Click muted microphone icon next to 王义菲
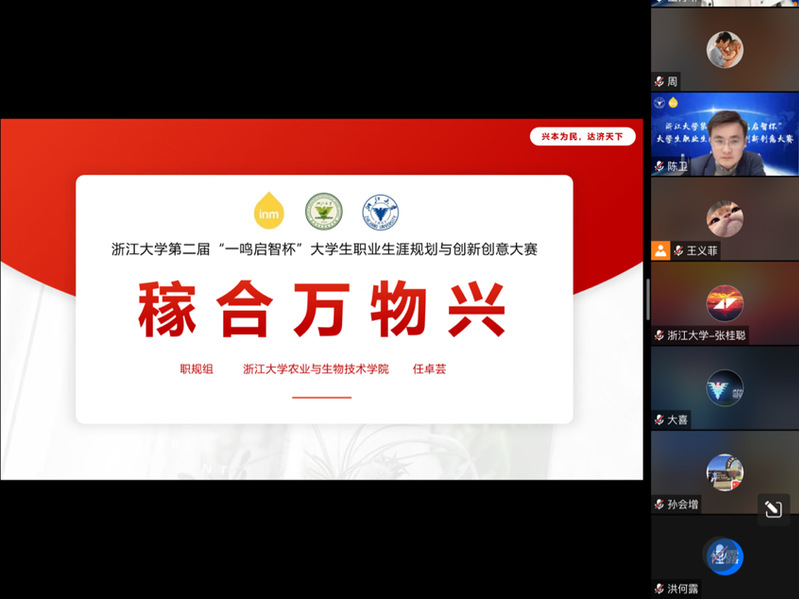This screenshot has height=599, width=799. (679, 251)
